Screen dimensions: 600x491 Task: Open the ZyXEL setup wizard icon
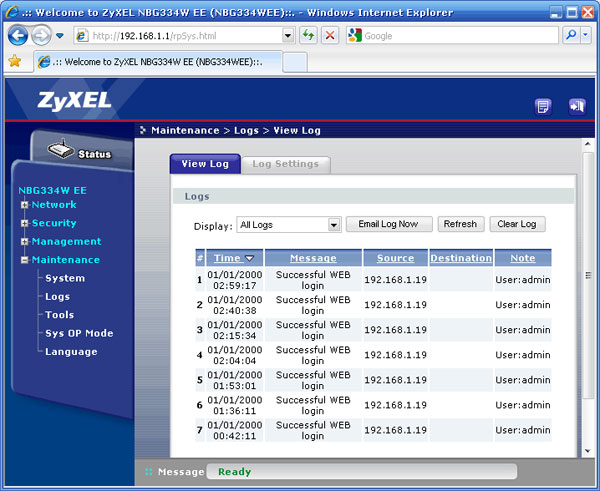tap(543, 105)
